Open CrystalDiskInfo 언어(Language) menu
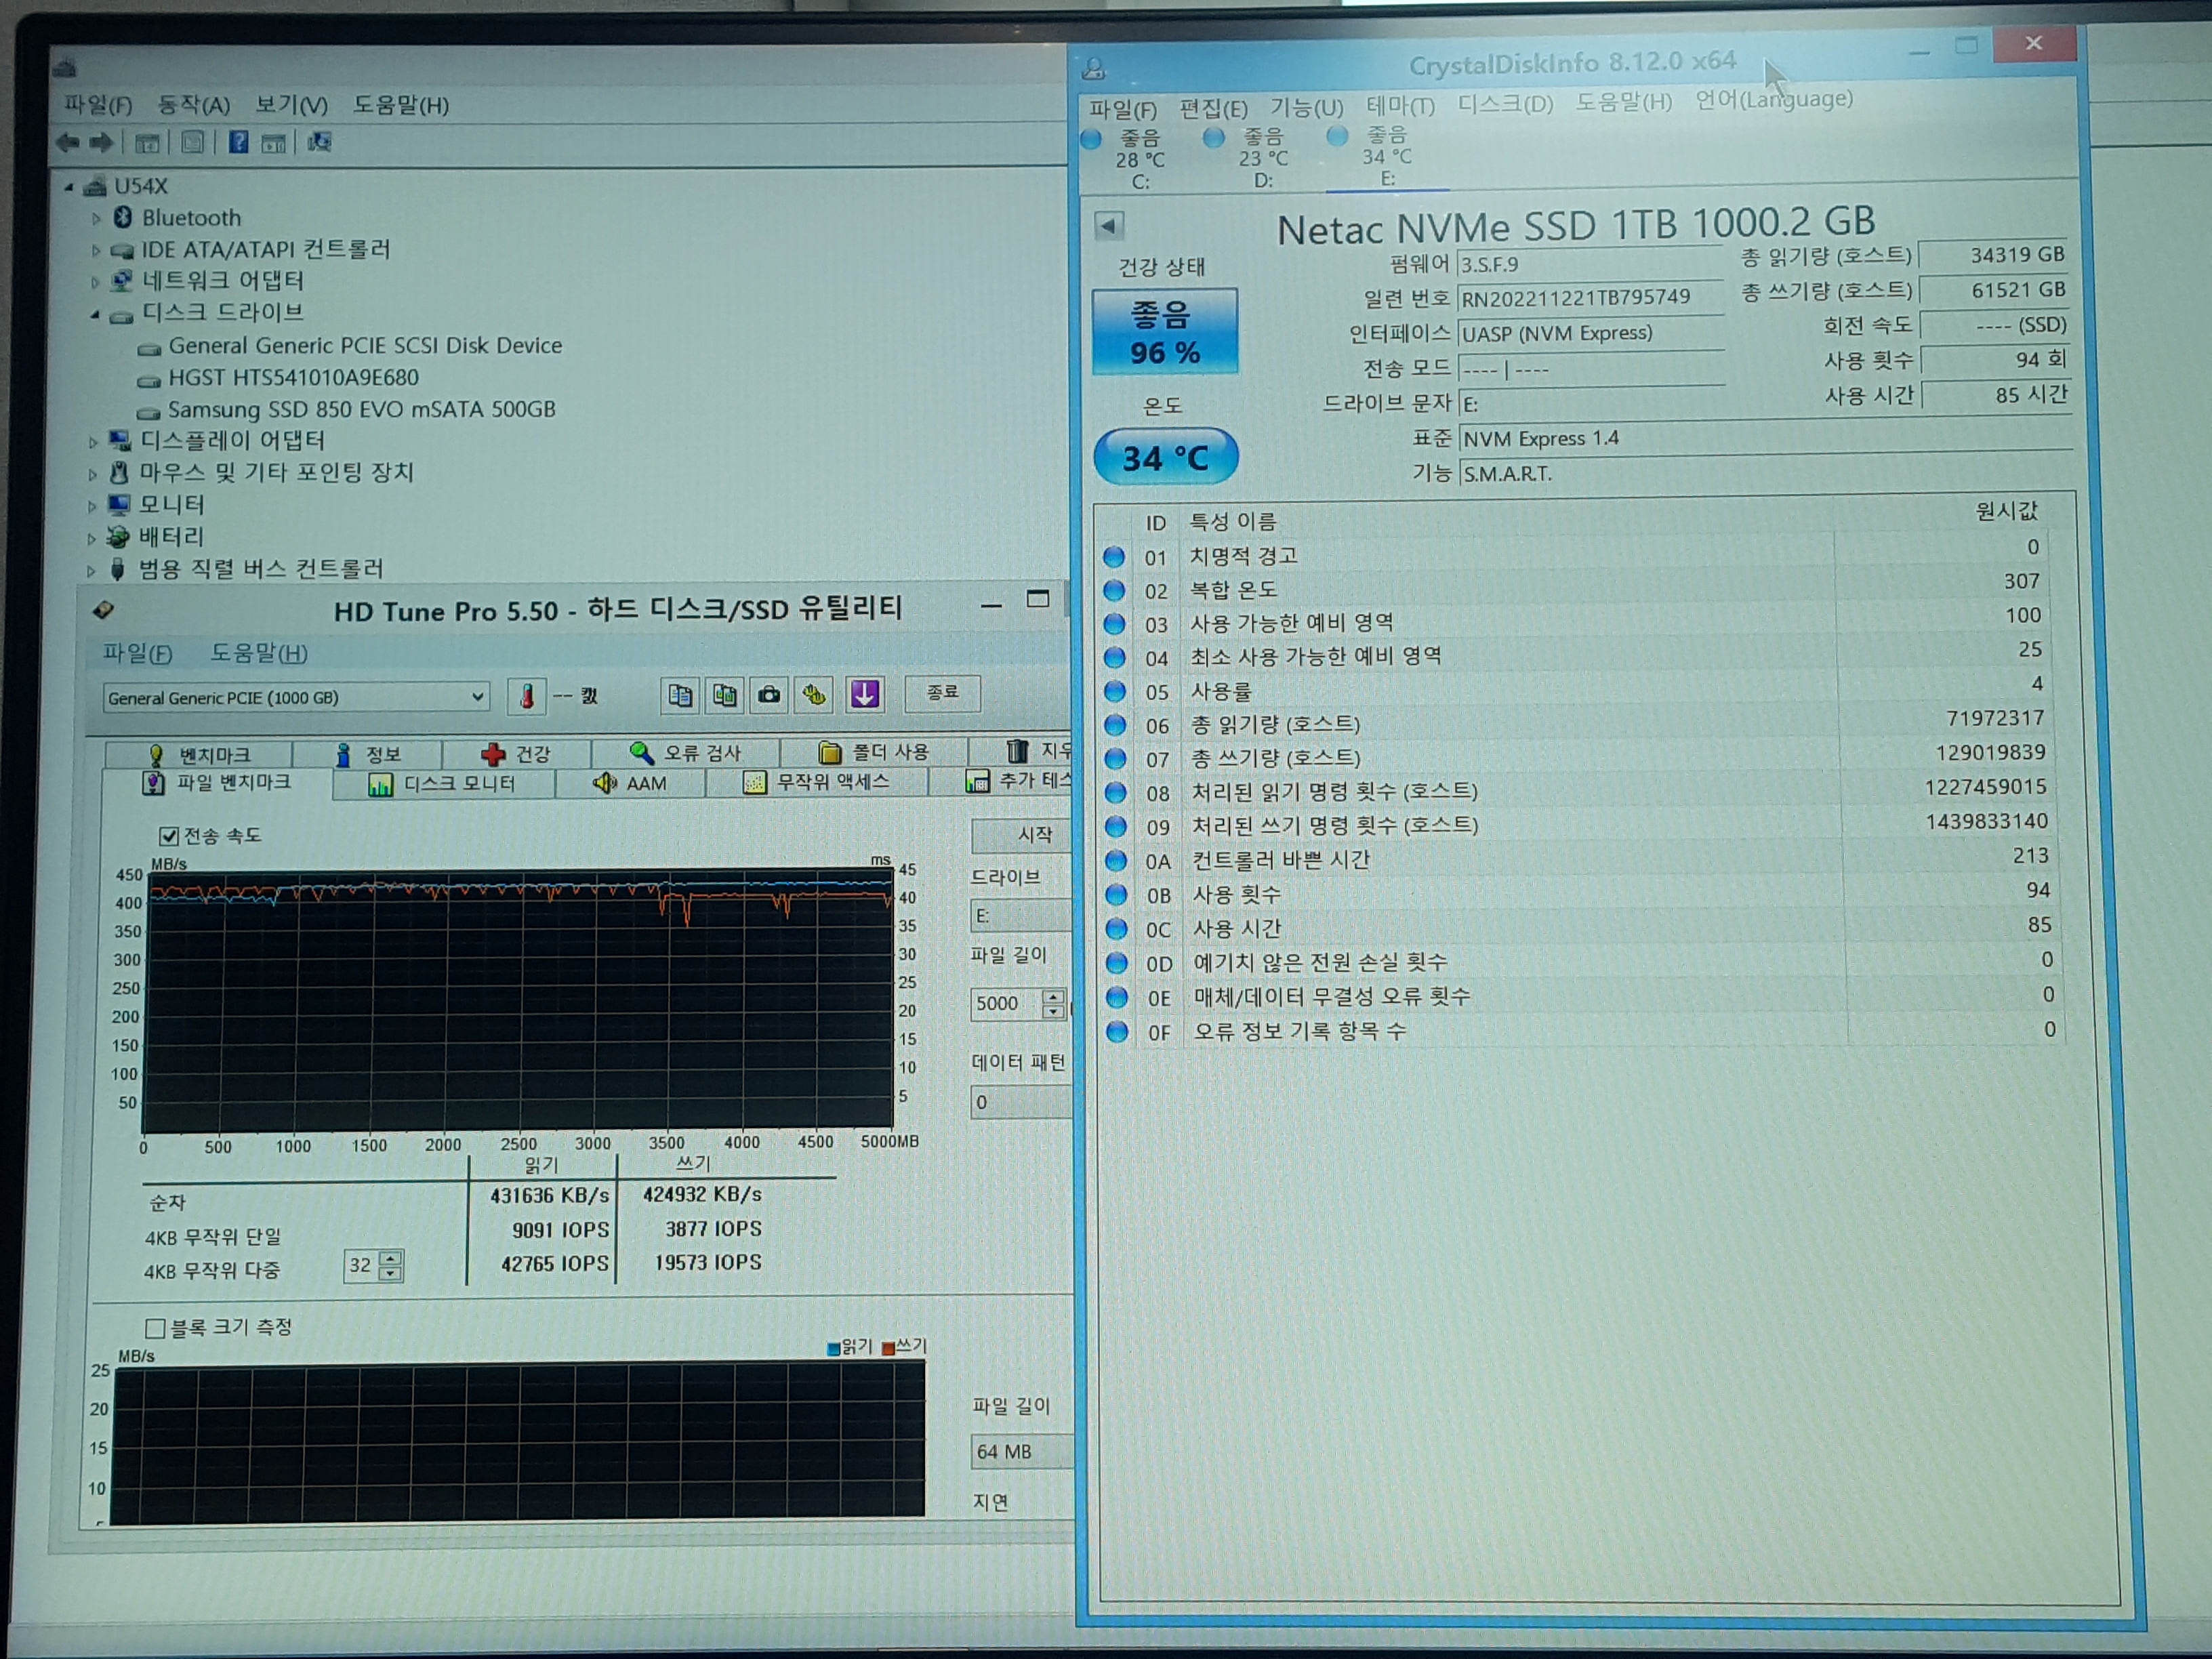 [x=1774, y=99]
